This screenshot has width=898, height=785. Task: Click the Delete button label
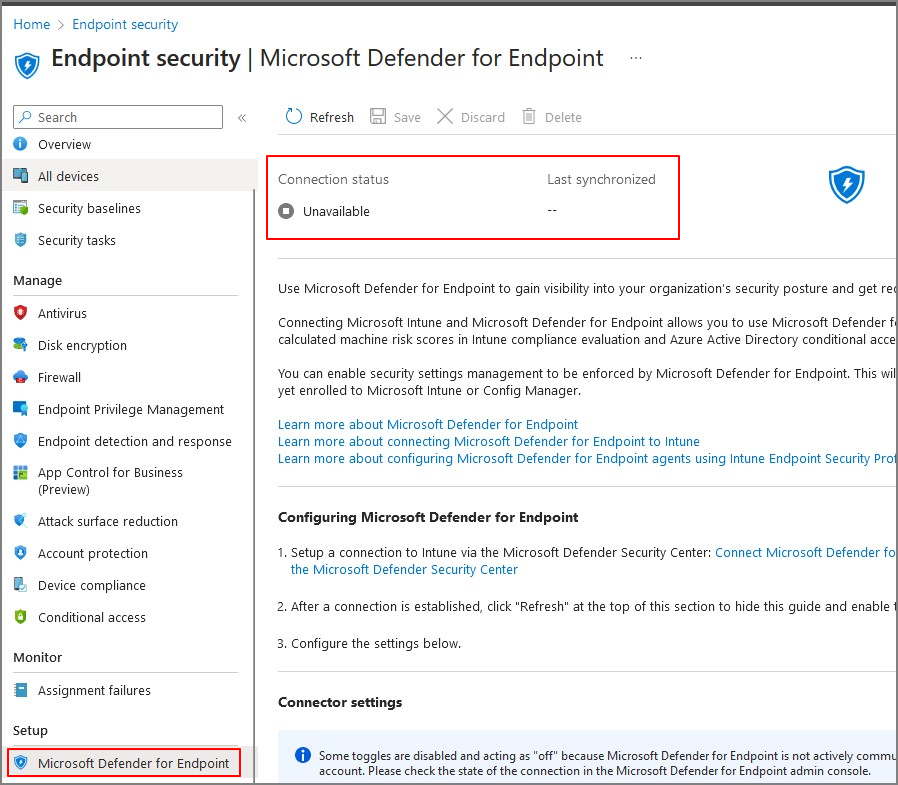[563, 117]
